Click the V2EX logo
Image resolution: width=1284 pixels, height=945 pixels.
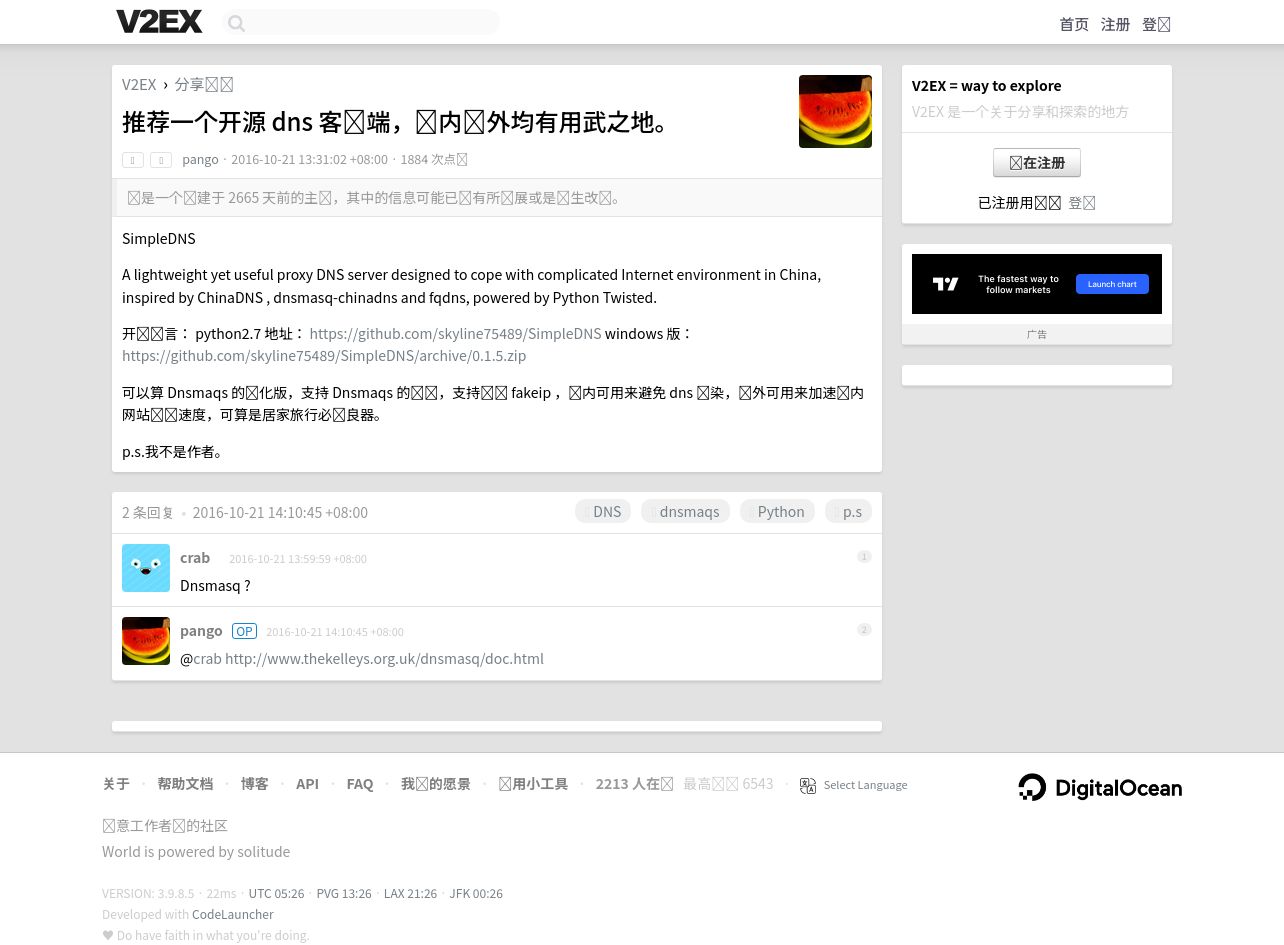[x=159, y=21]
